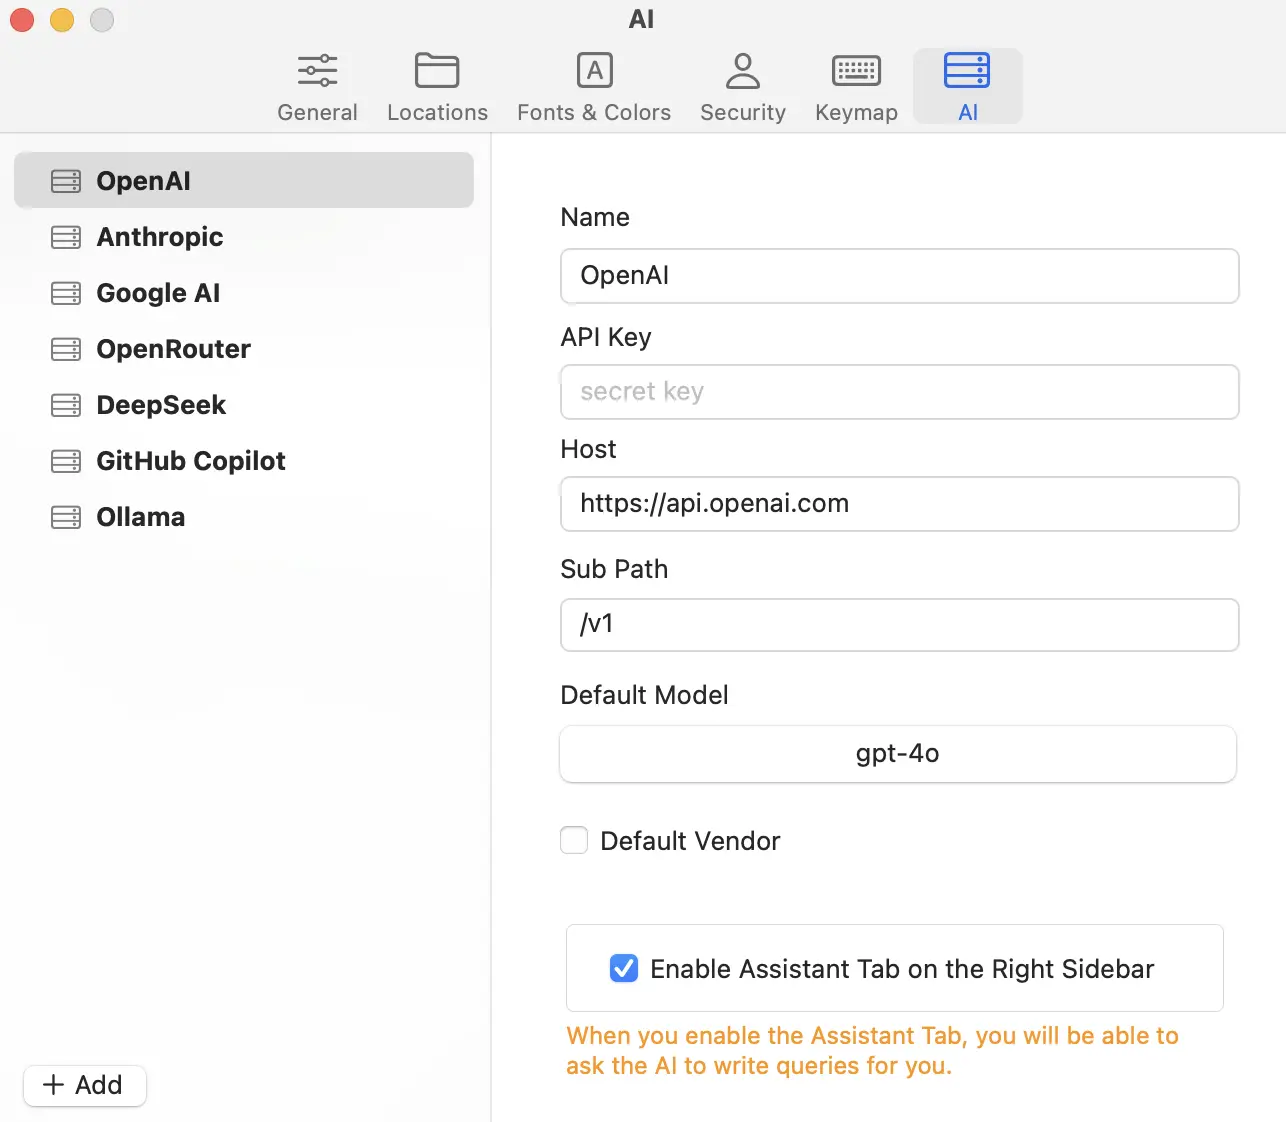
Task: Click the server icon beside Ollama
Action: point(66,517)
